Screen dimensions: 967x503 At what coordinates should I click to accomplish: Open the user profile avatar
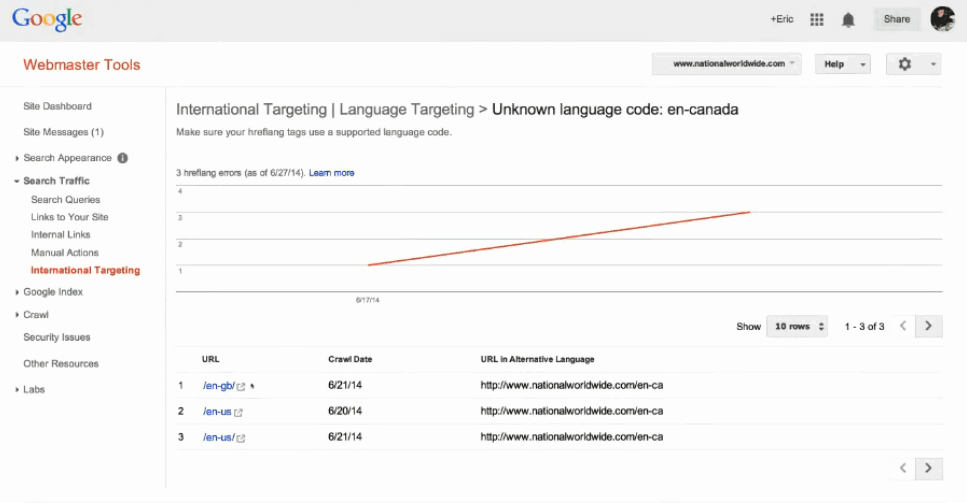(942, 19)
